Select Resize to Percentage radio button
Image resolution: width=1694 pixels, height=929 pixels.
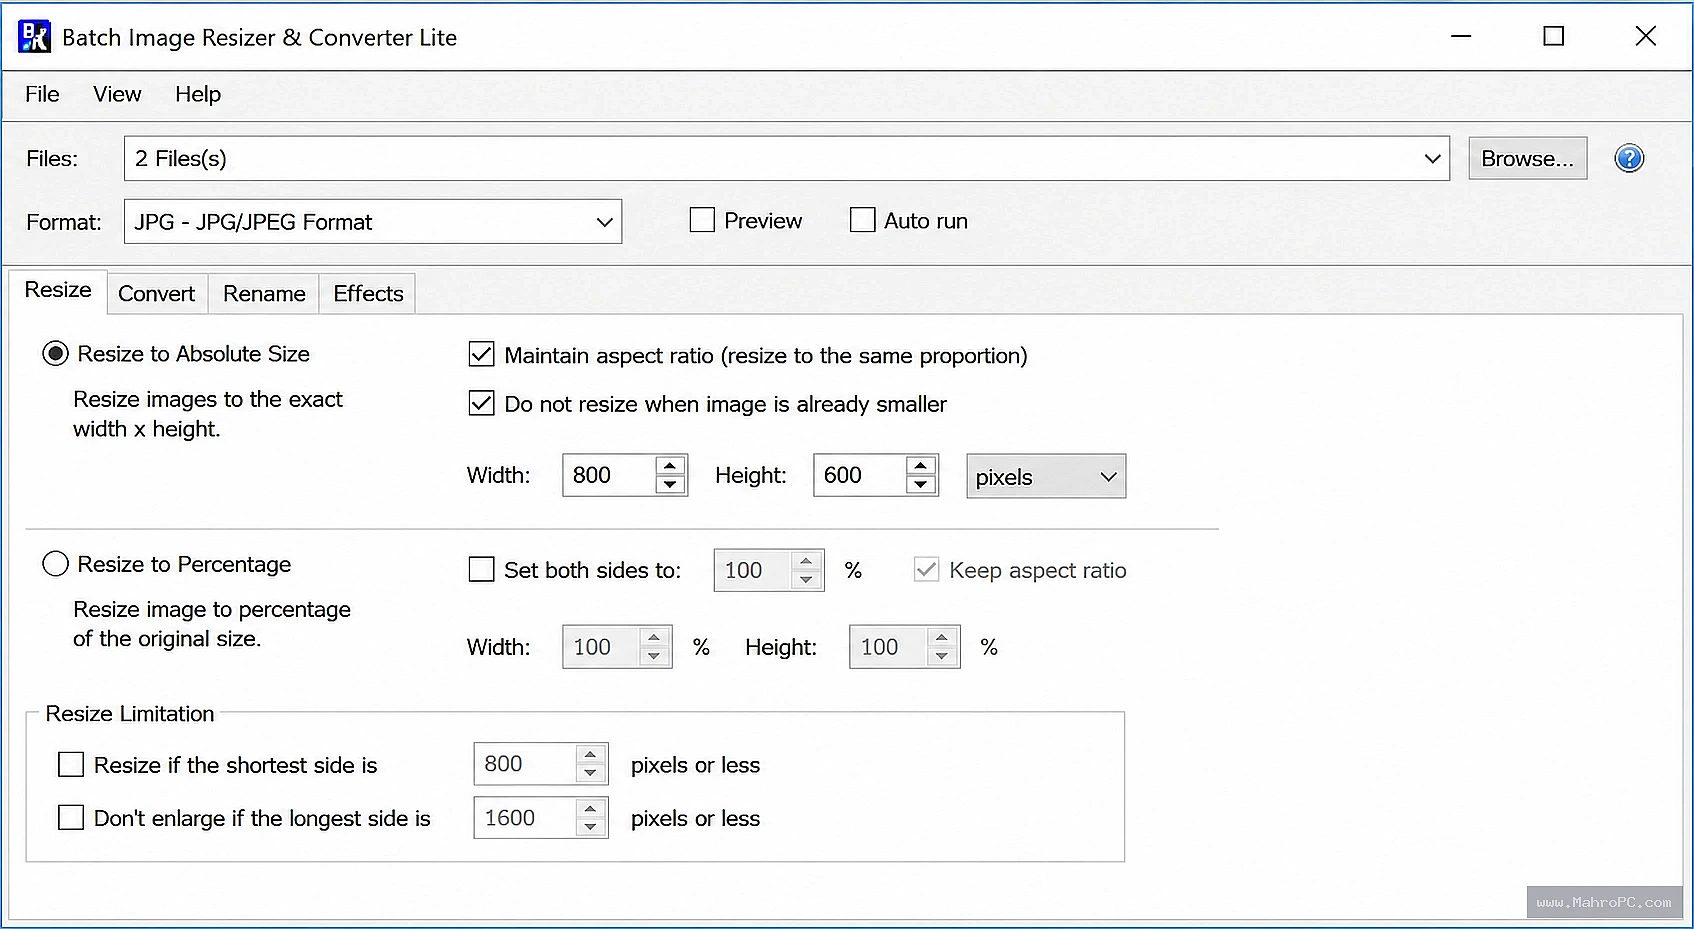[x=55, y=564]
